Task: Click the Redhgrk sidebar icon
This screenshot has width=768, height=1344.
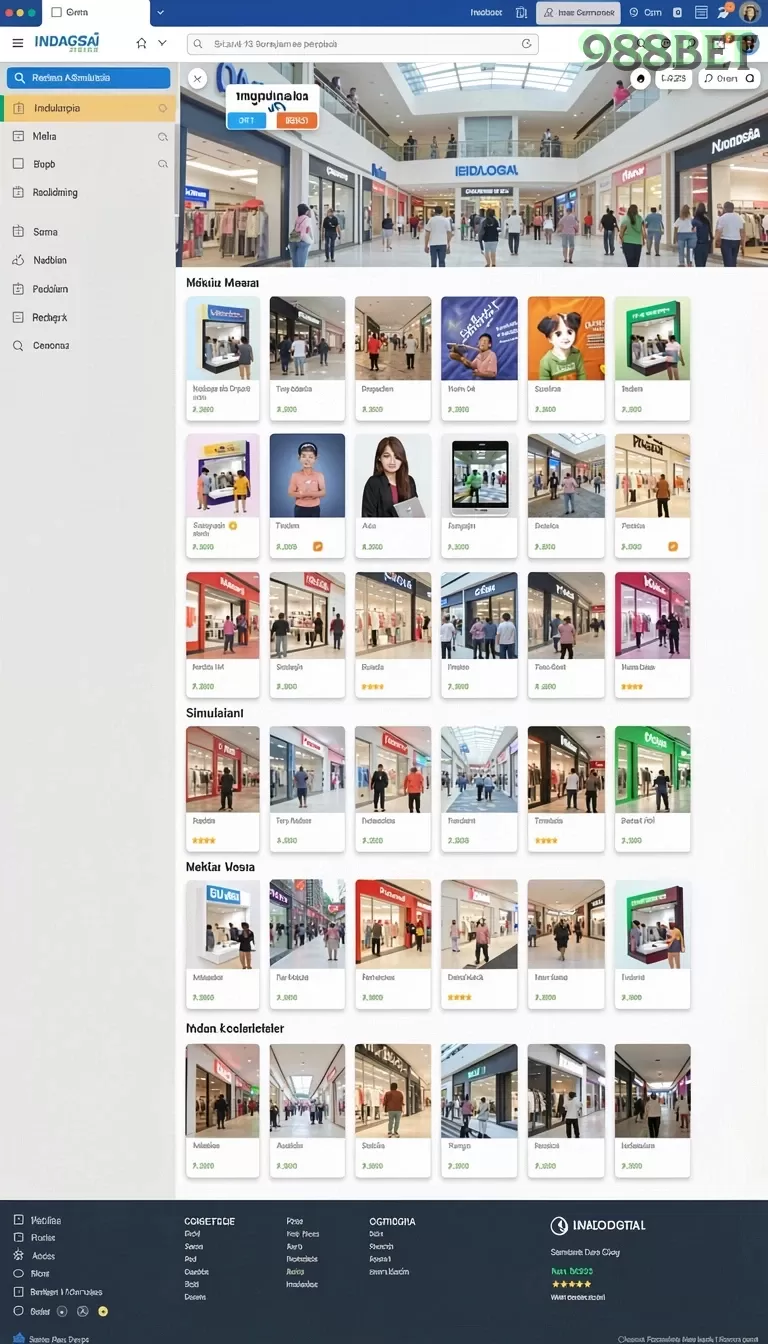Action: [17, 317]
